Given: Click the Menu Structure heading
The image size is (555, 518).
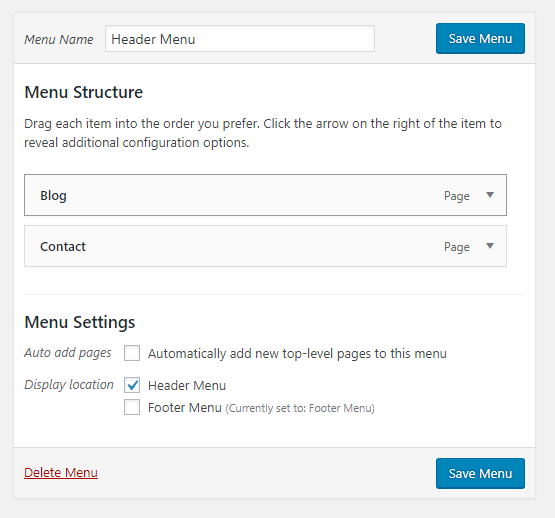Looking at the screenshot, I should [84, 92].
